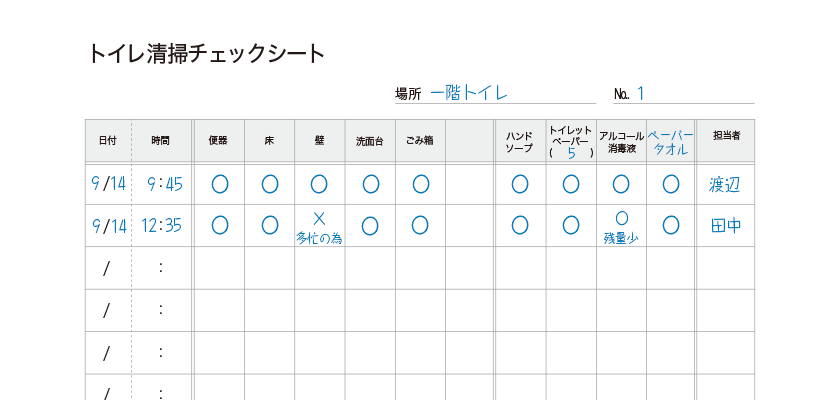Click the 床 circle mark for 12:35
This screenshot has width=840, height=400.
coord(269,225)
